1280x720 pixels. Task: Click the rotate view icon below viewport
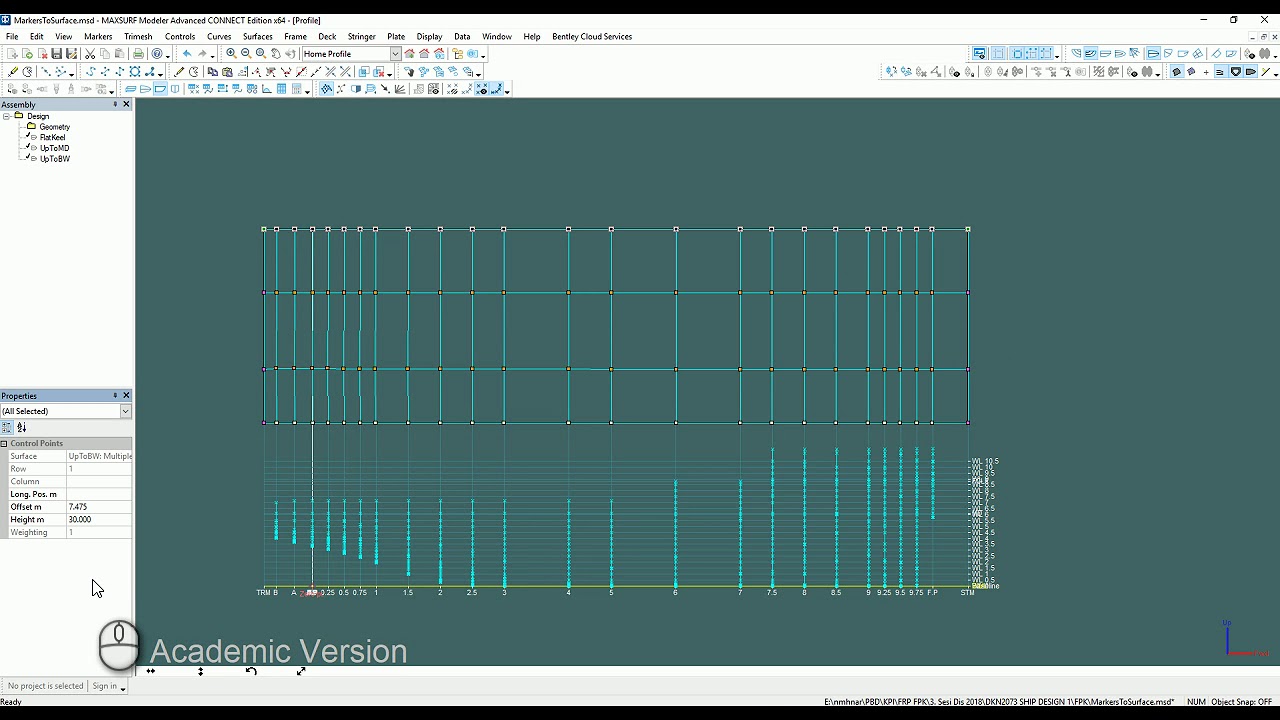[251, 671]
